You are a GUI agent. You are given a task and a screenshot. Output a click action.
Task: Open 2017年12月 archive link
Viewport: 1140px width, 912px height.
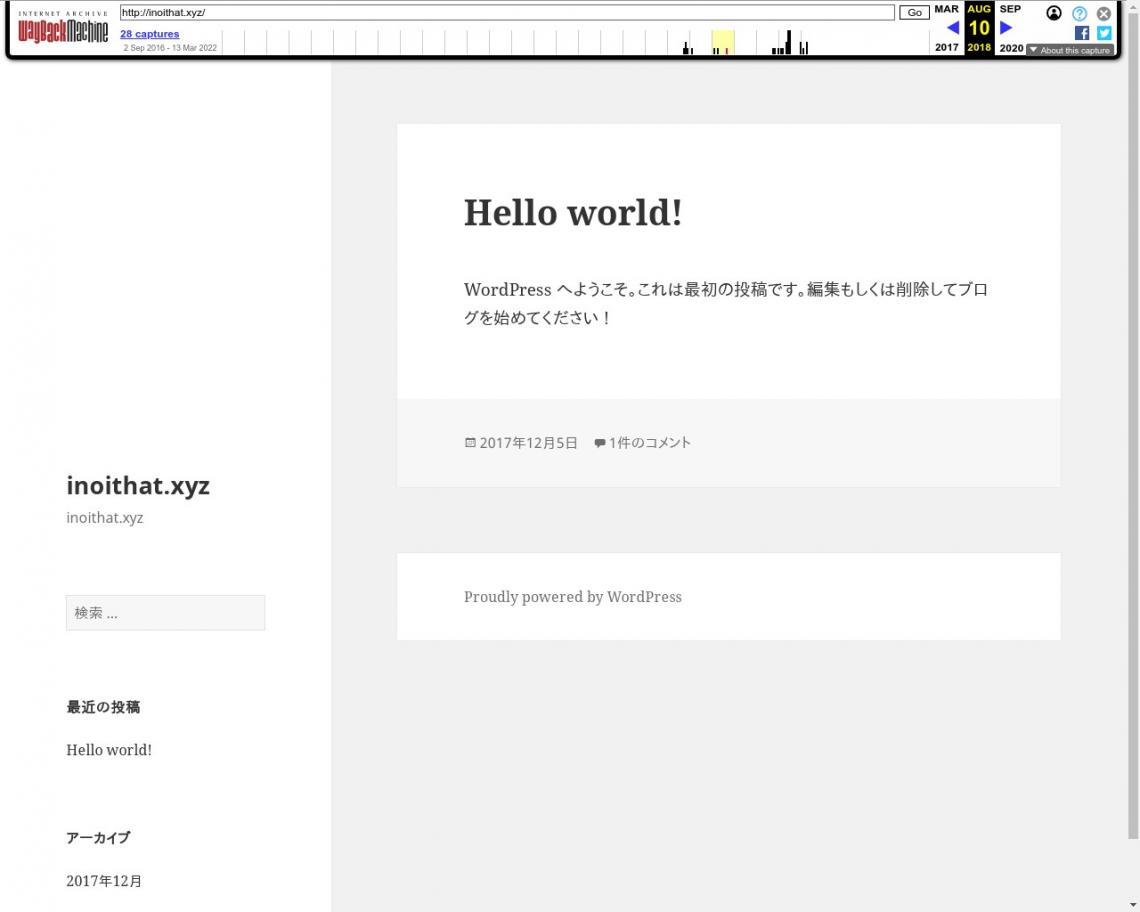click(x=104, y=881)
